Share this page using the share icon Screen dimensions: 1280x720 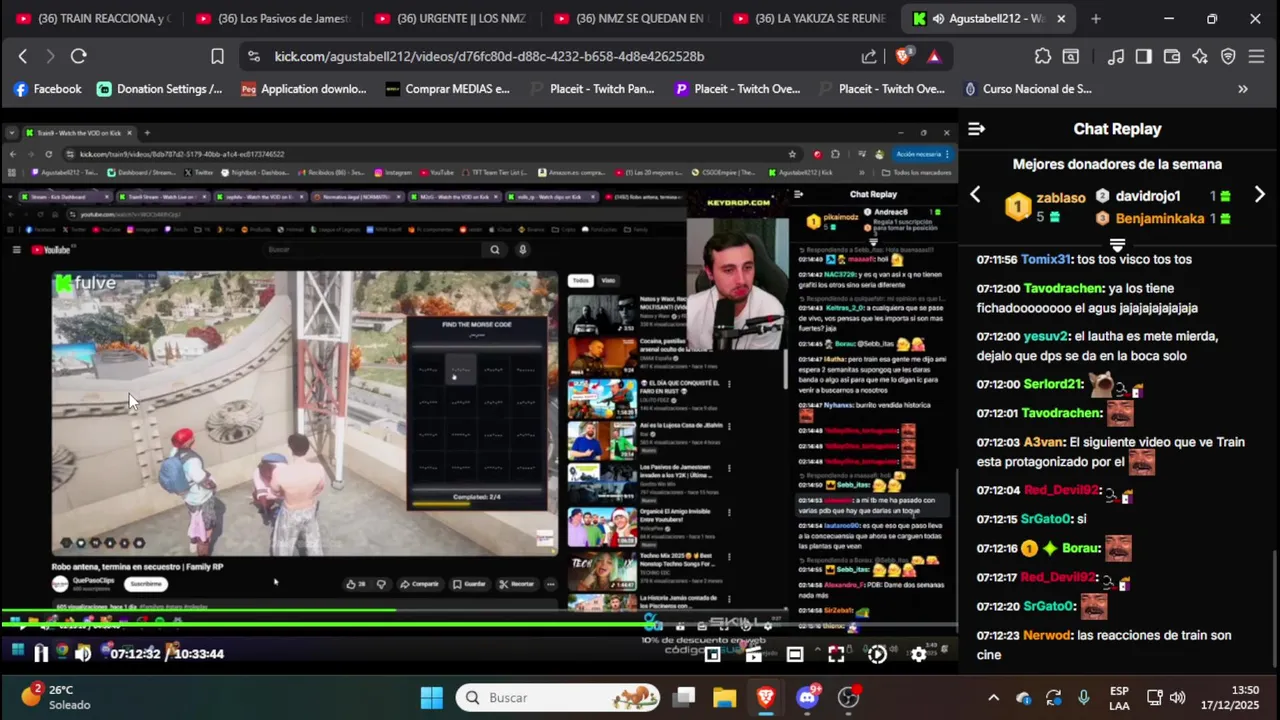869,57
